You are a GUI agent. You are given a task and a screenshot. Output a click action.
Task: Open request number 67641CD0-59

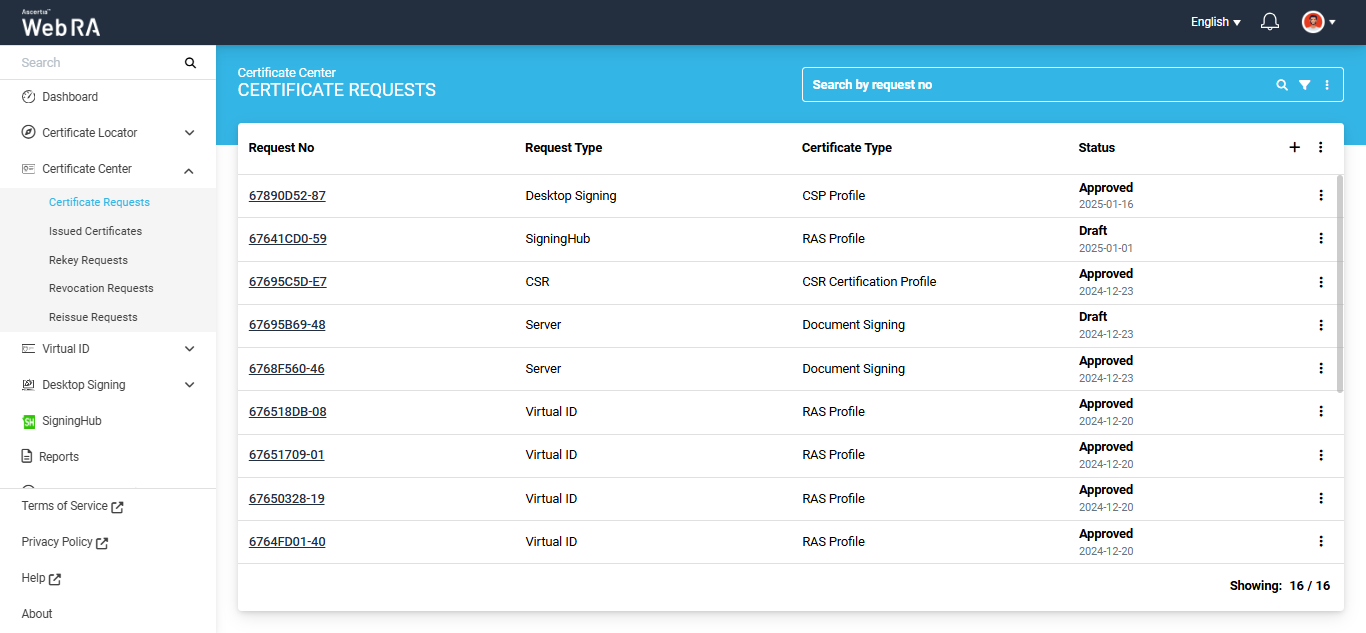point(287,239)
